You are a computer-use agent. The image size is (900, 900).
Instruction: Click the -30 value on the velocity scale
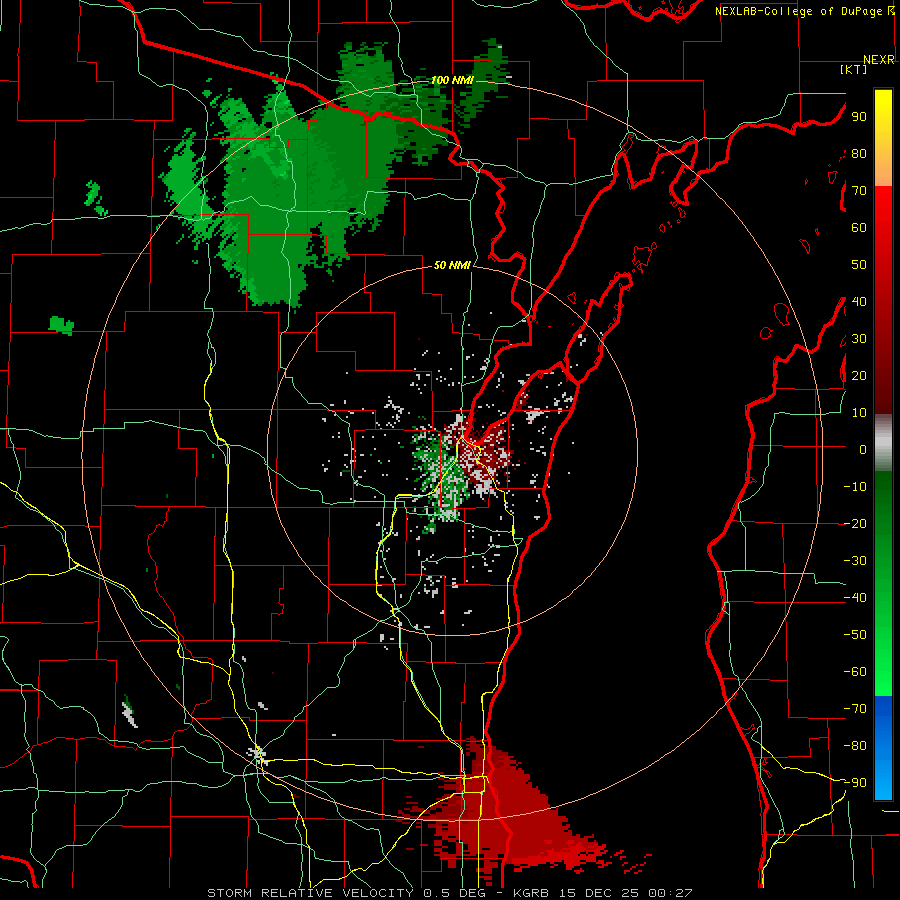(x=855, y=561)
